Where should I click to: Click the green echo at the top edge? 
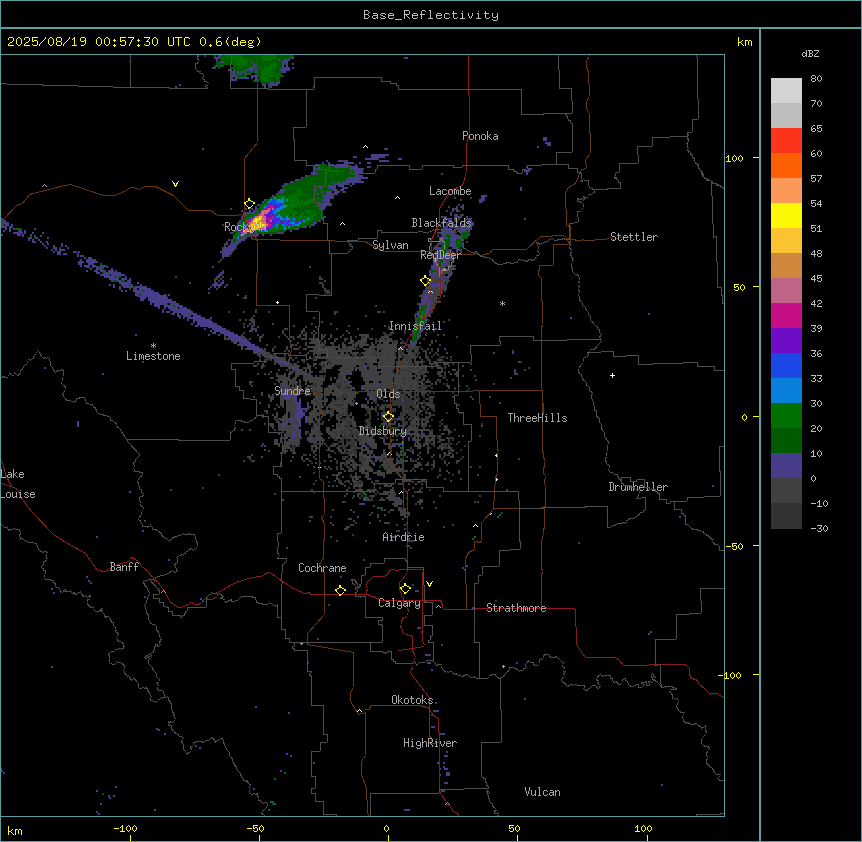coord(258,69)
